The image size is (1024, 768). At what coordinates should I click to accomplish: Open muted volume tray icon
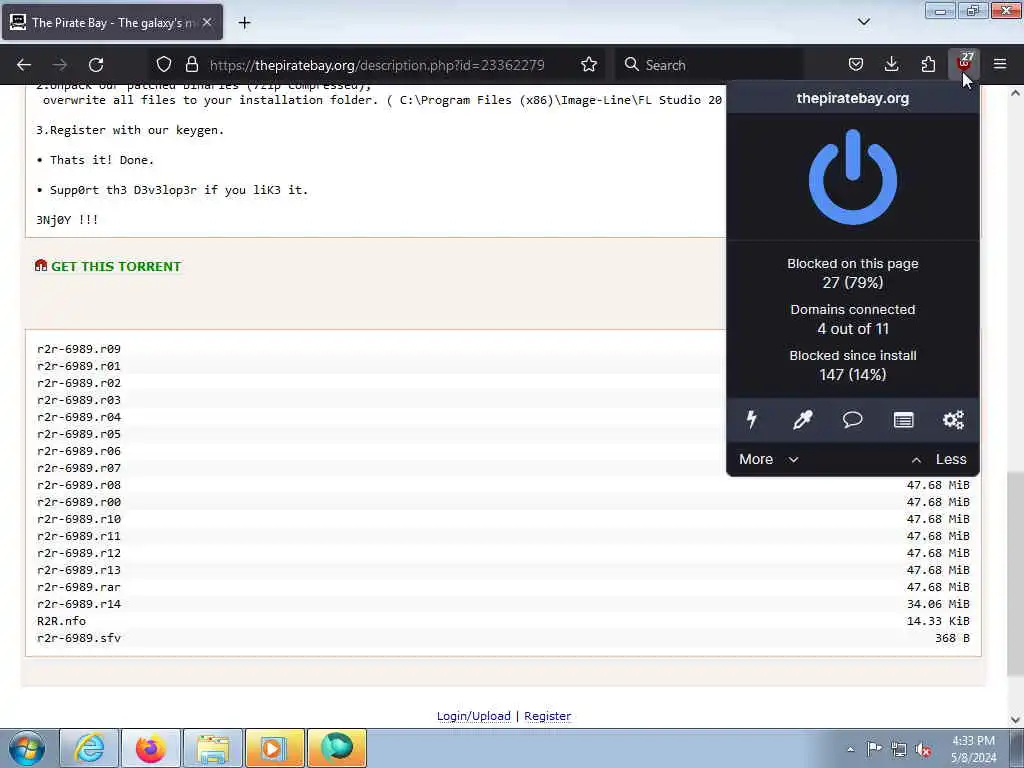[923, 749]
